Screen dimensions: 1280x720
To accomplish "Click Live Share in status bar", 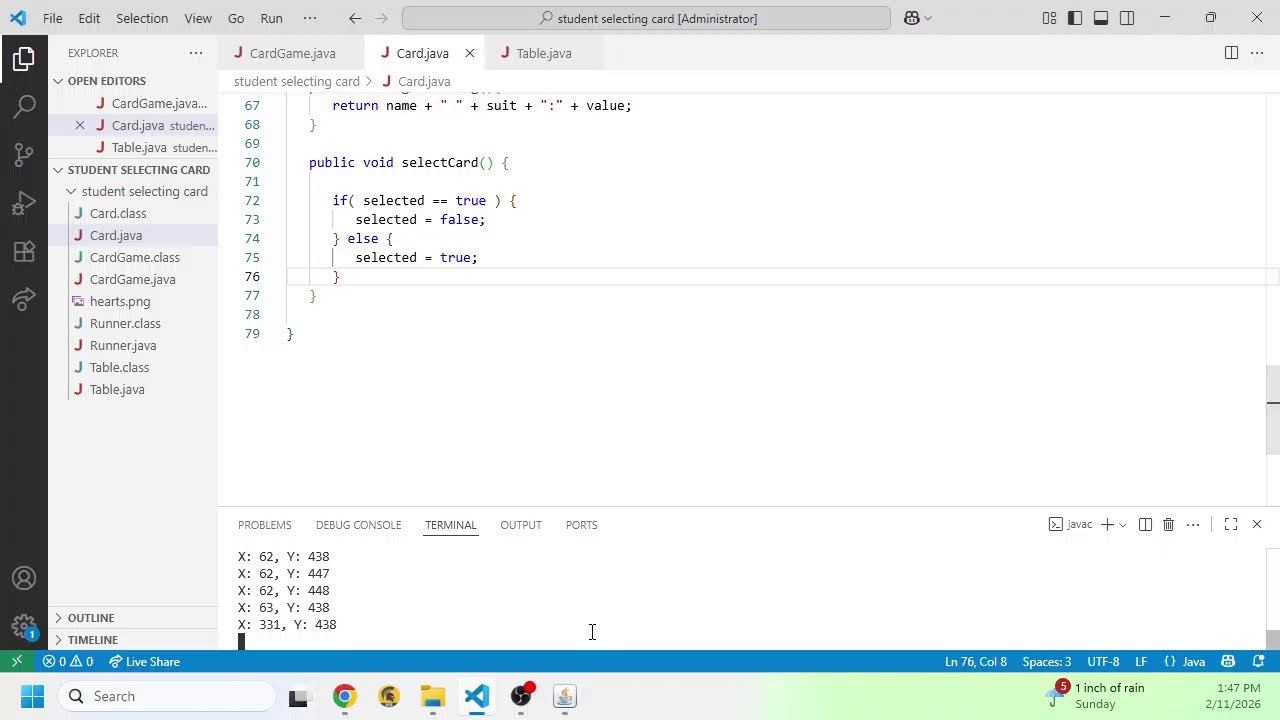I will pyautogui.click(x=145, y=662).
